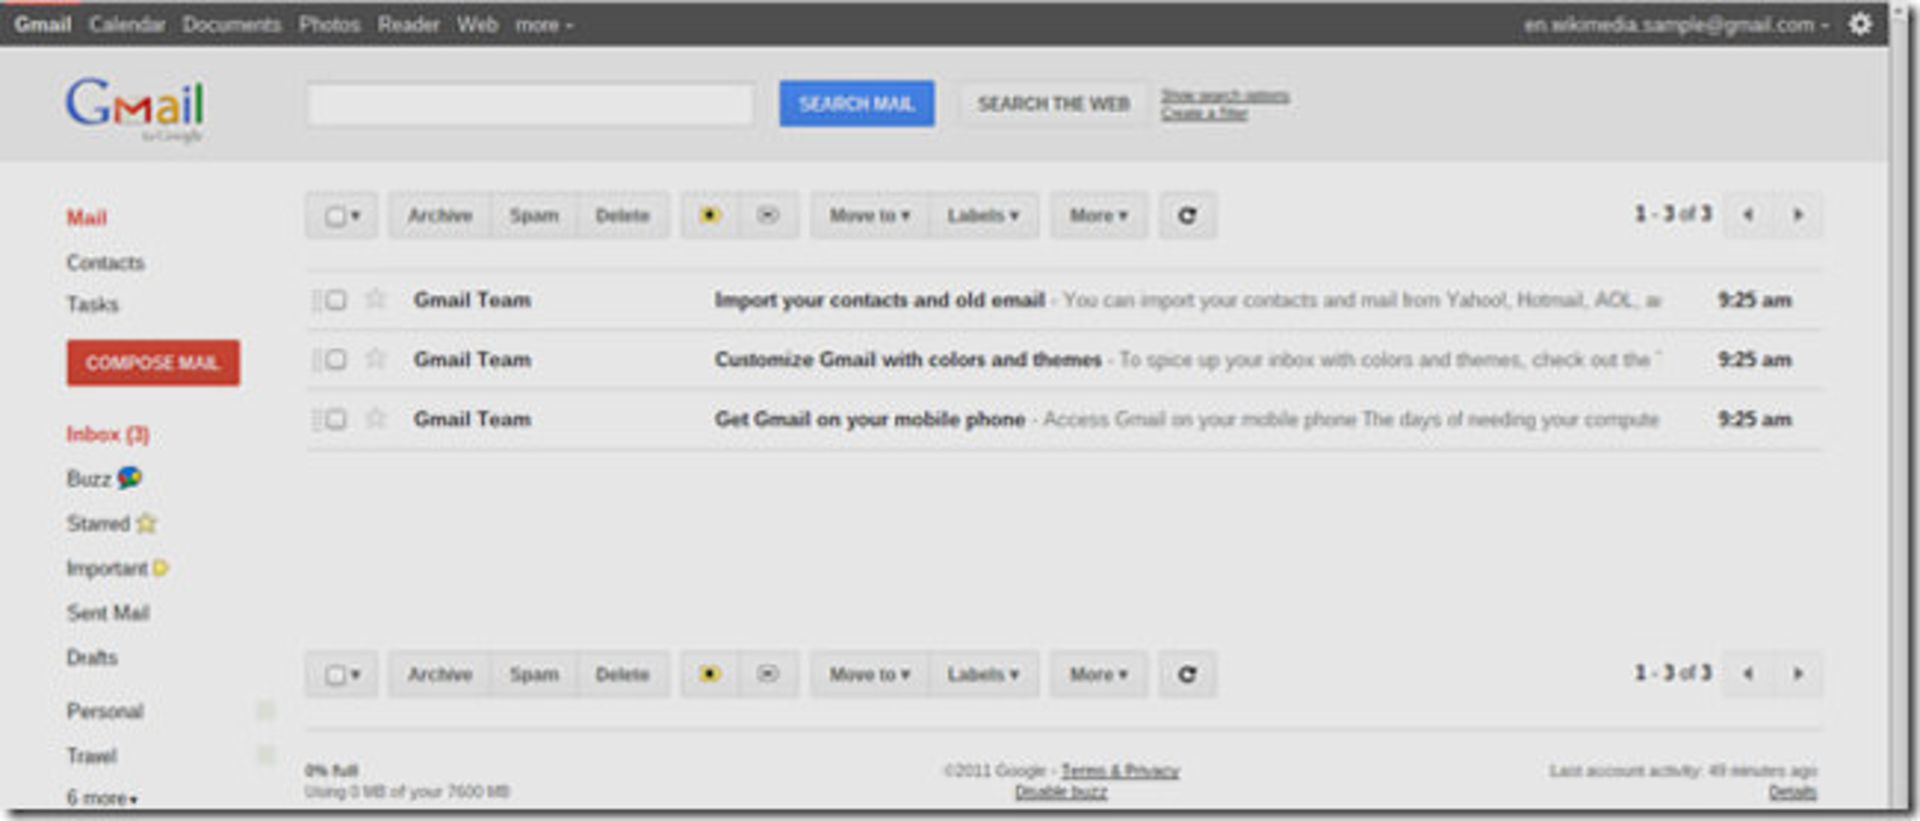Screen dimensions: 1920x821
Task: Mark as not important in bottom toolbar
Action: click(768, 674)
